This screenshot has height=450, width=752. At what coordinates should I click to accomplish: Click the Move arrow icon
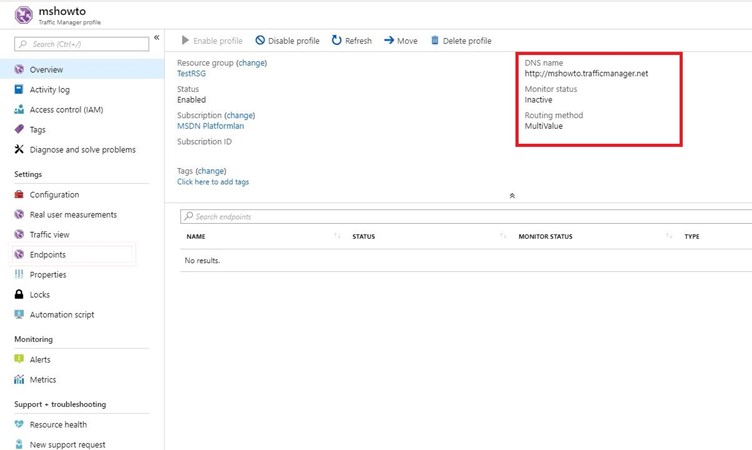pos(389,41)
